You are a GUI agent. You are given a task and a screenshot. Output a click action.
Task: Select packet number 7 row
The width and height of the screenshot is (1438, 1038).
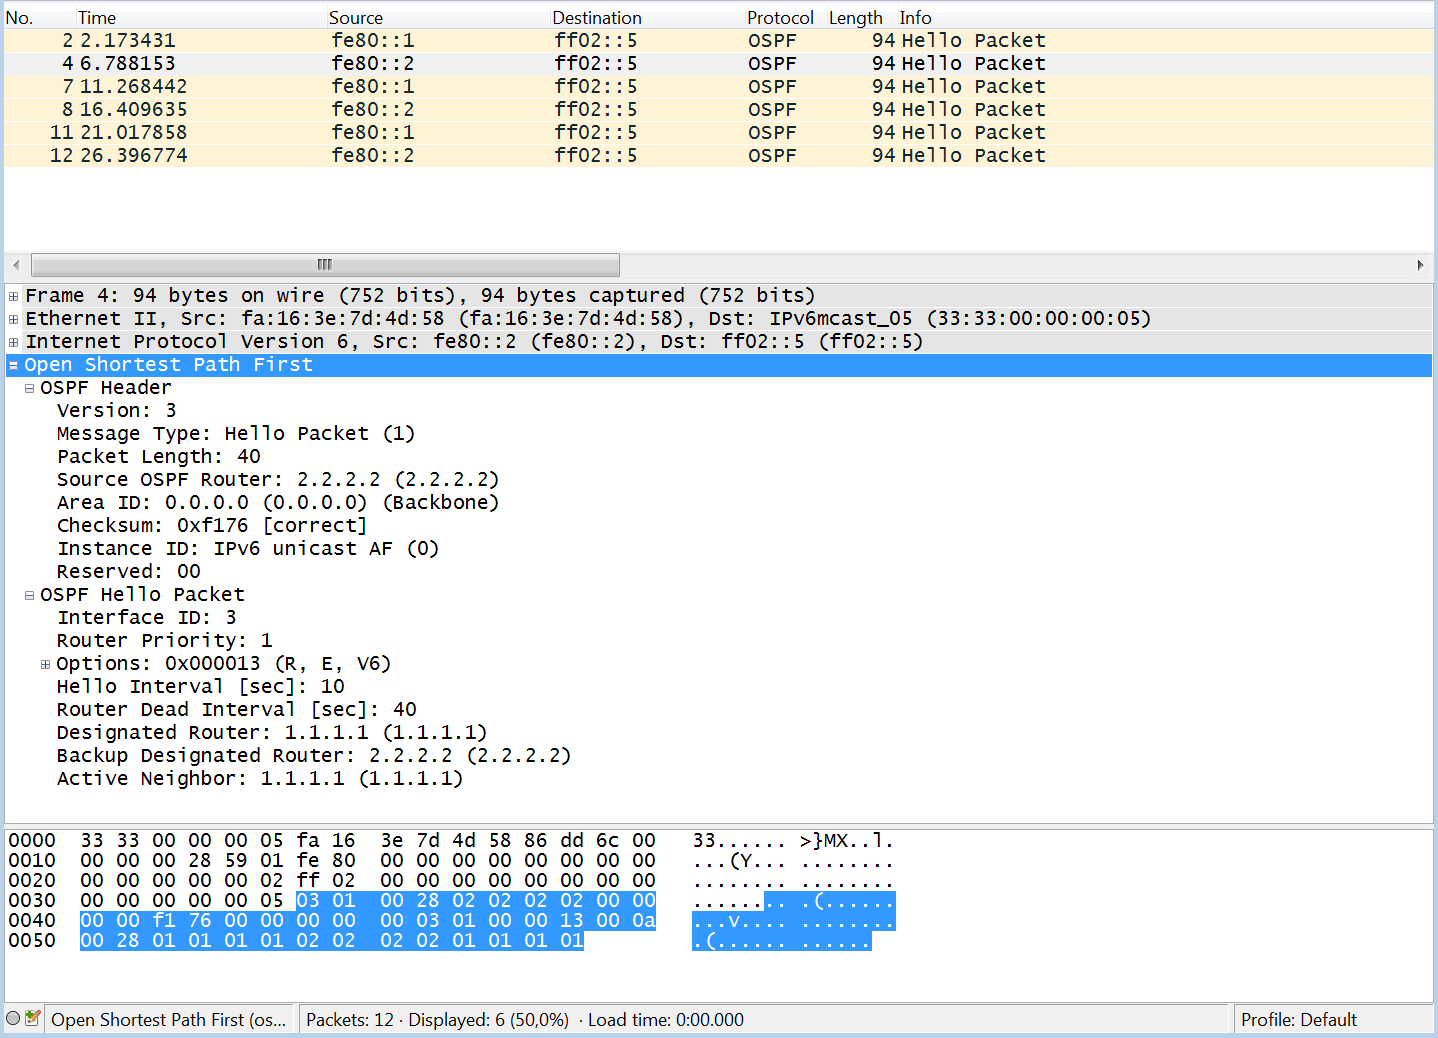[718, 86]
